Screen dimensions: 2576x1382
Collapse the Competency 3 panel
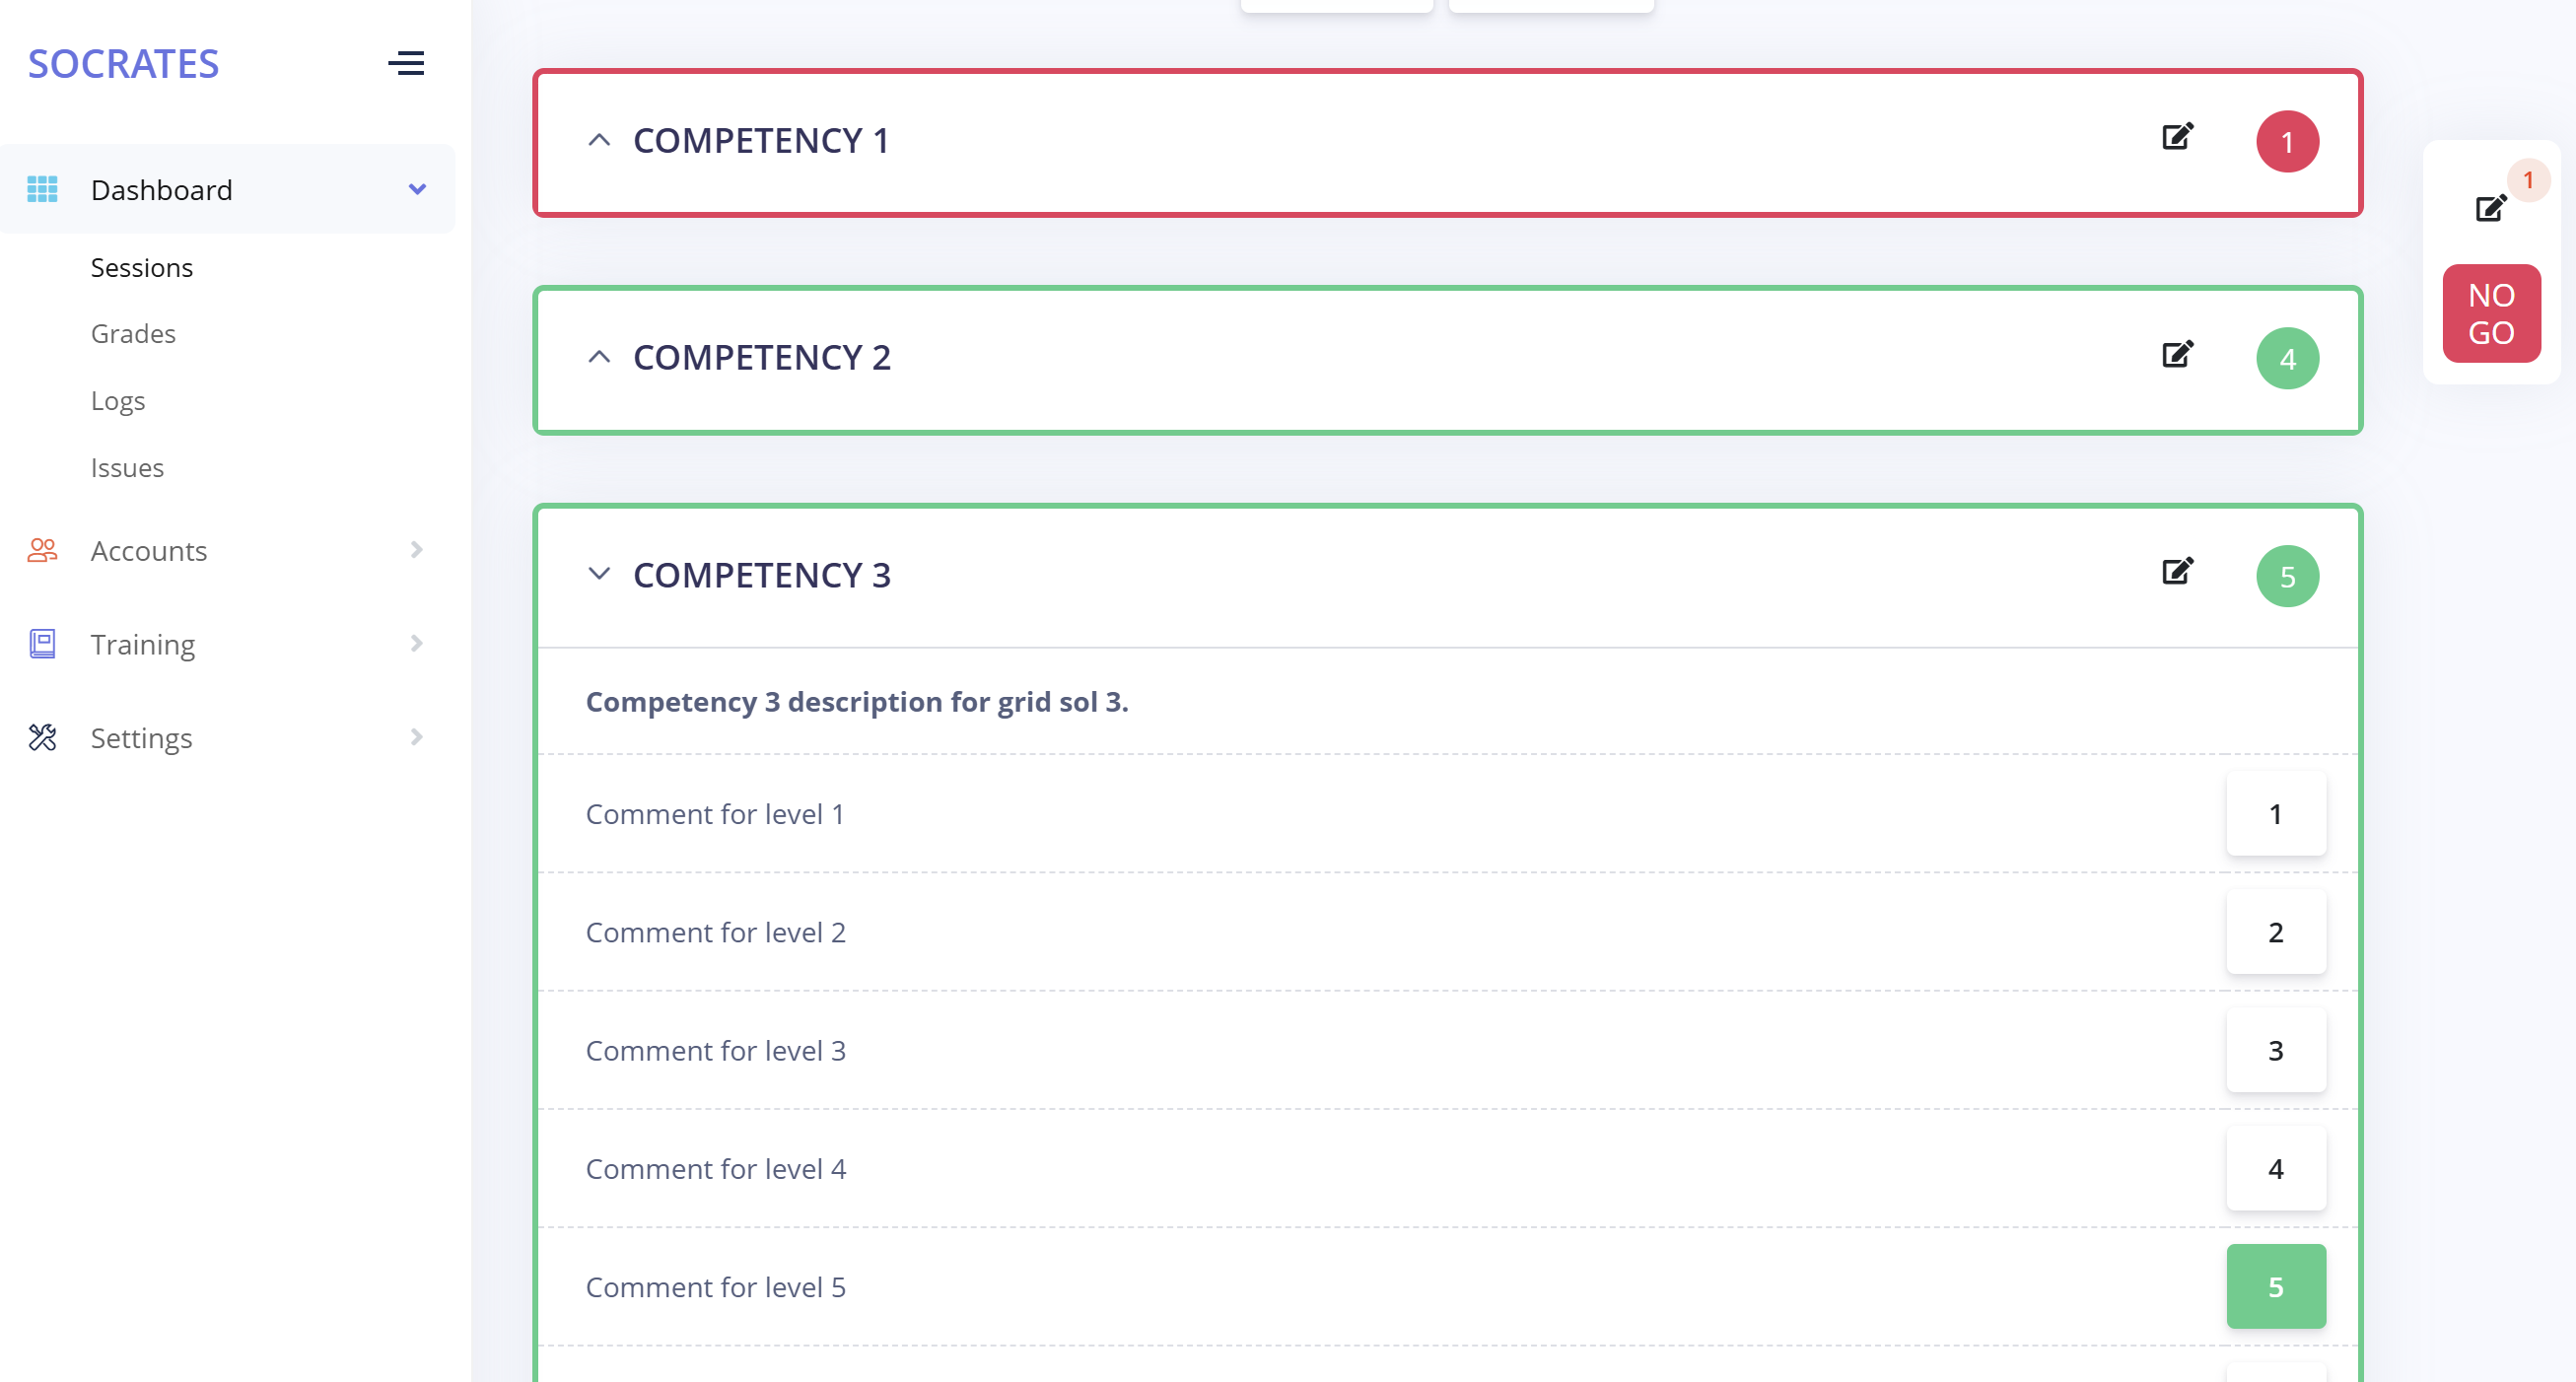[x=599, y=574]
